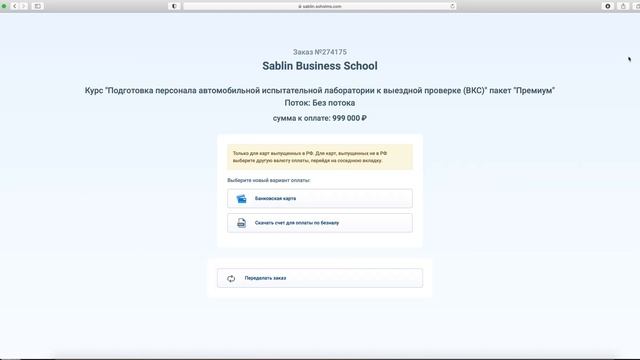Click the yellow notice about RF-issued cards
640x360 pixels.
coord(320,157)
